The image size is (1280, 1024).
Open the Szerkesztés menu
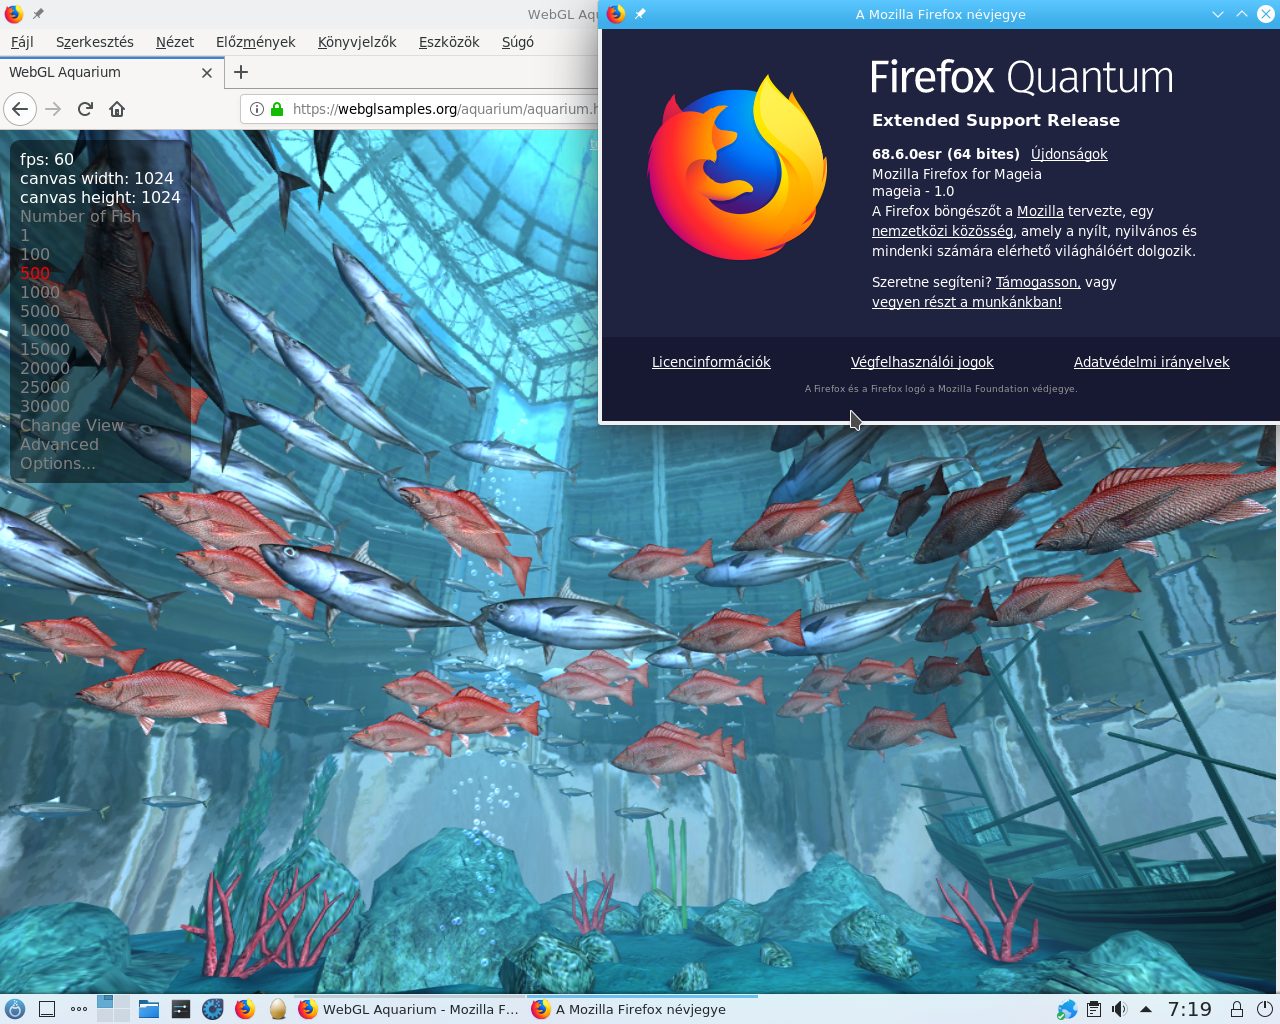click(95, 42)
